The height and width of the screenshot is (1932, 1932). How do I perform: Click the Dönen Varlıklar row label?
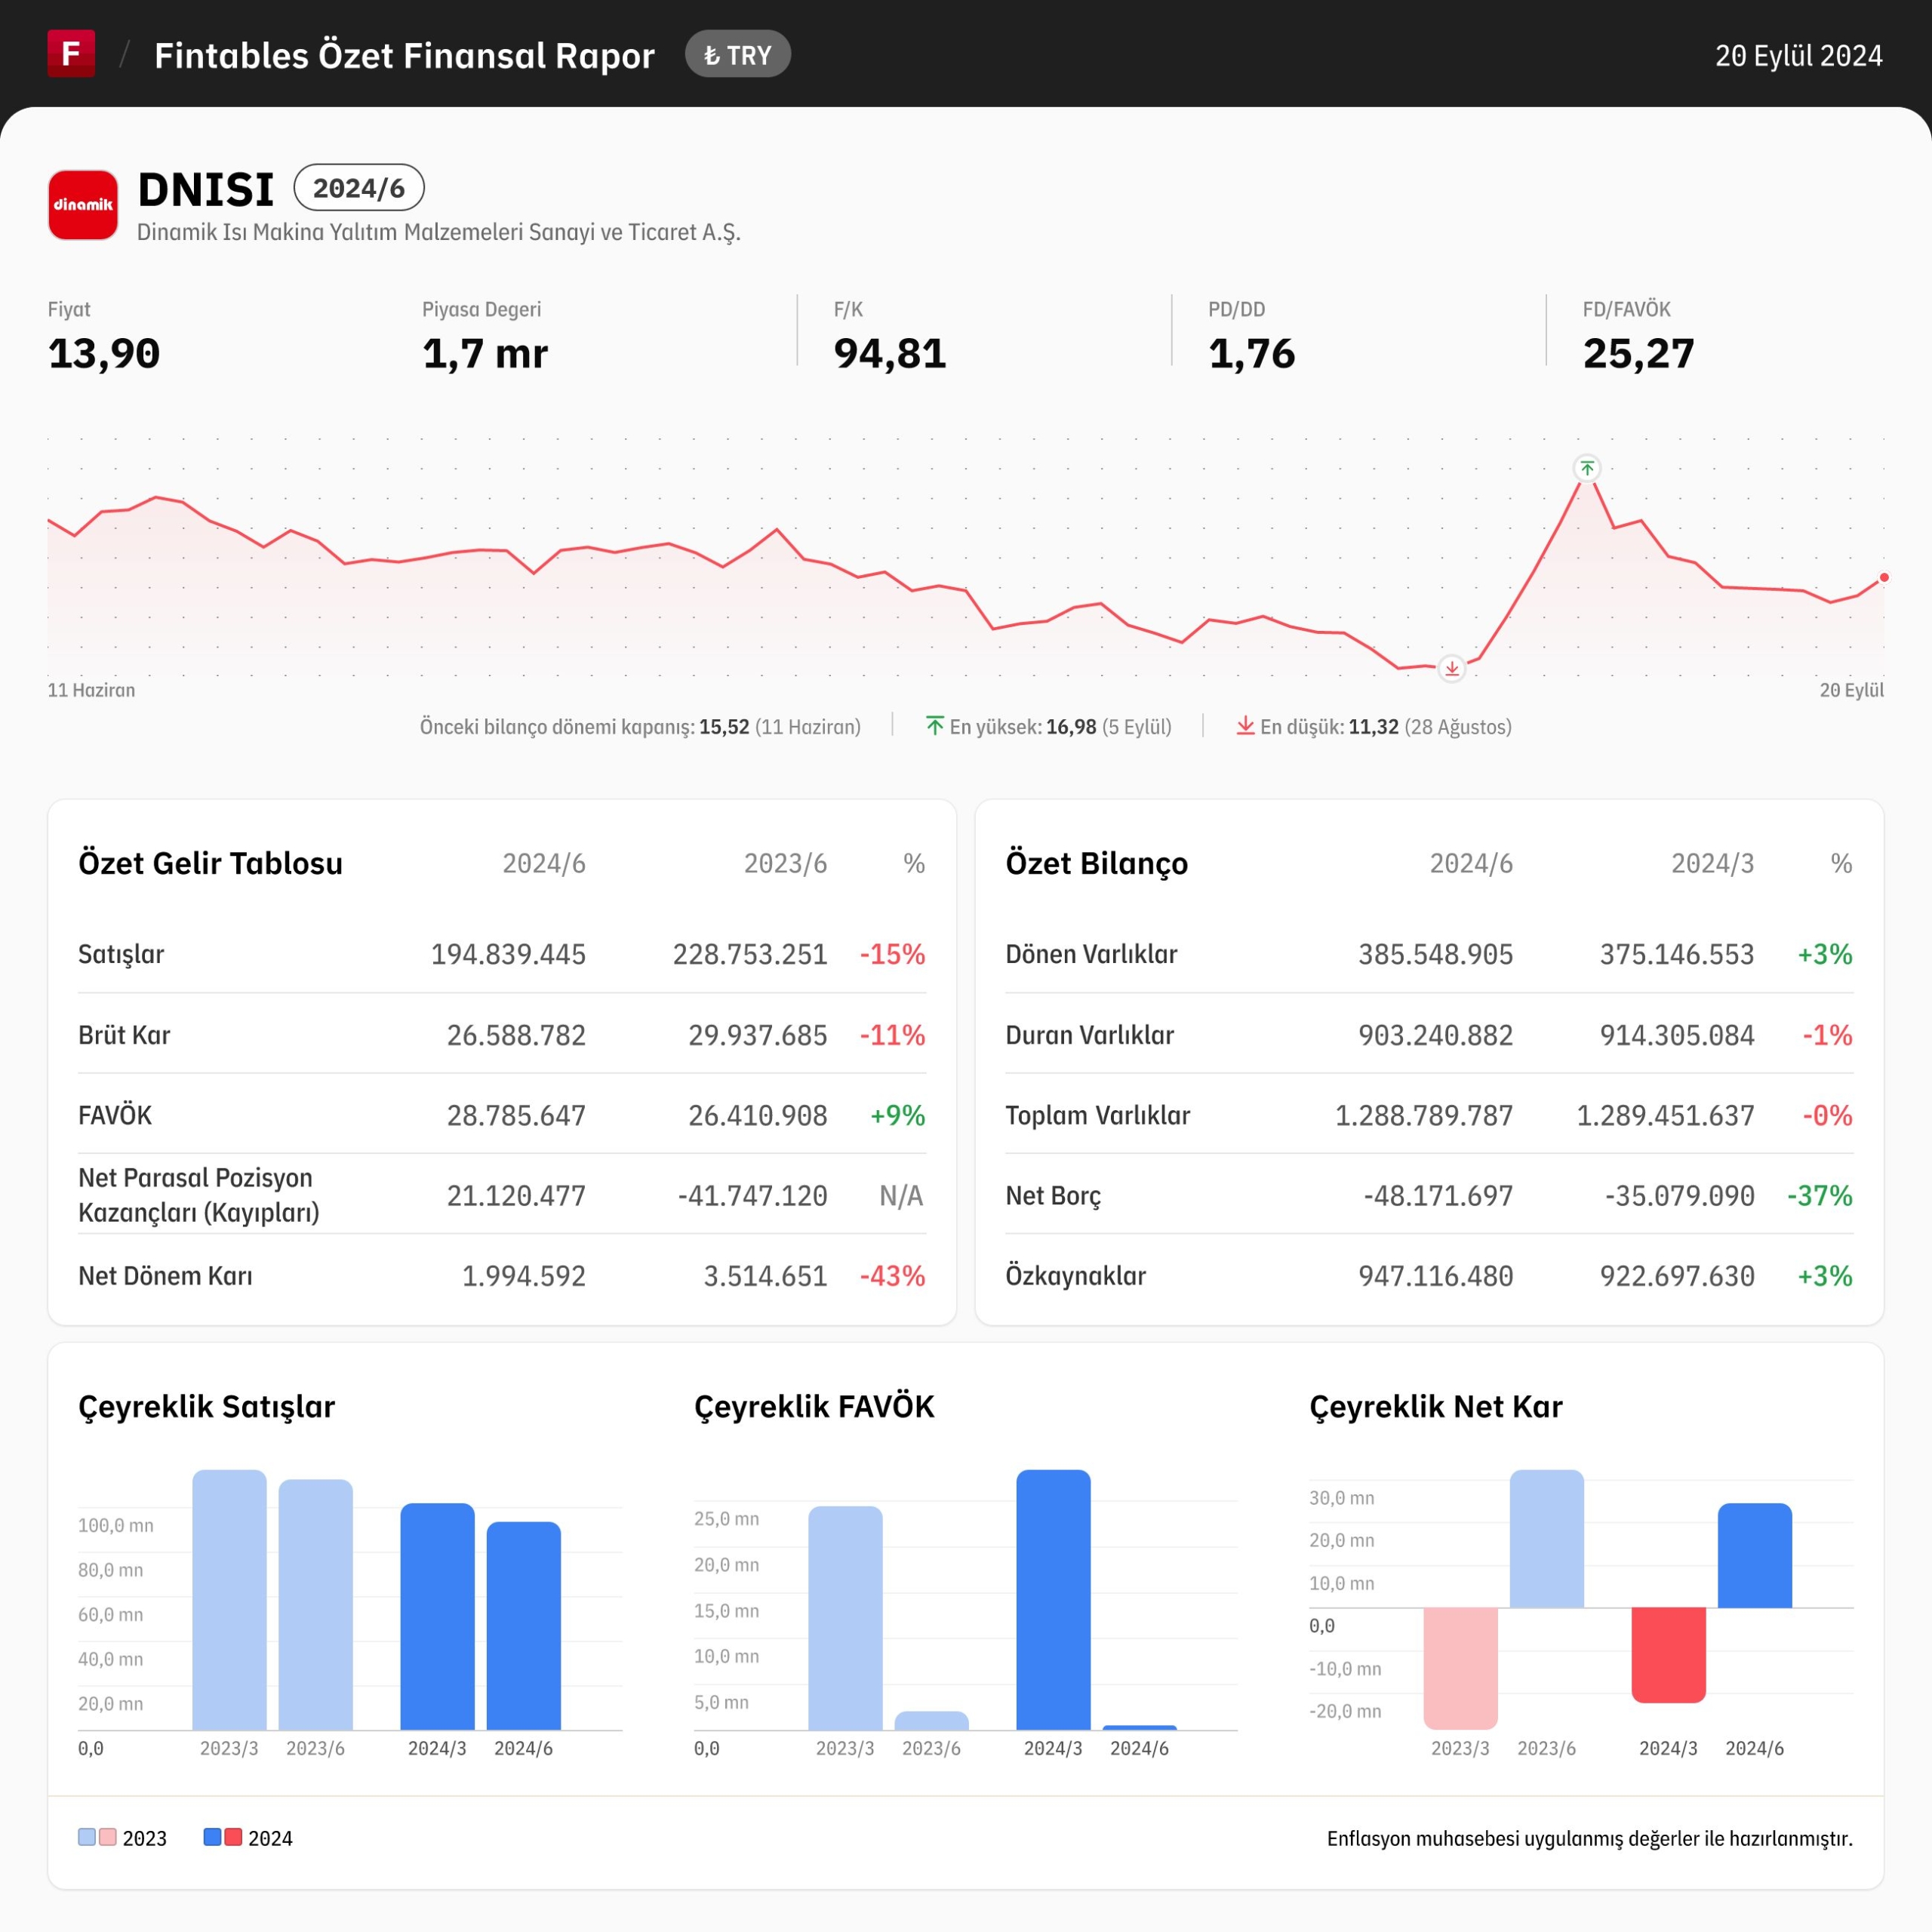[x=1091, y=954]
